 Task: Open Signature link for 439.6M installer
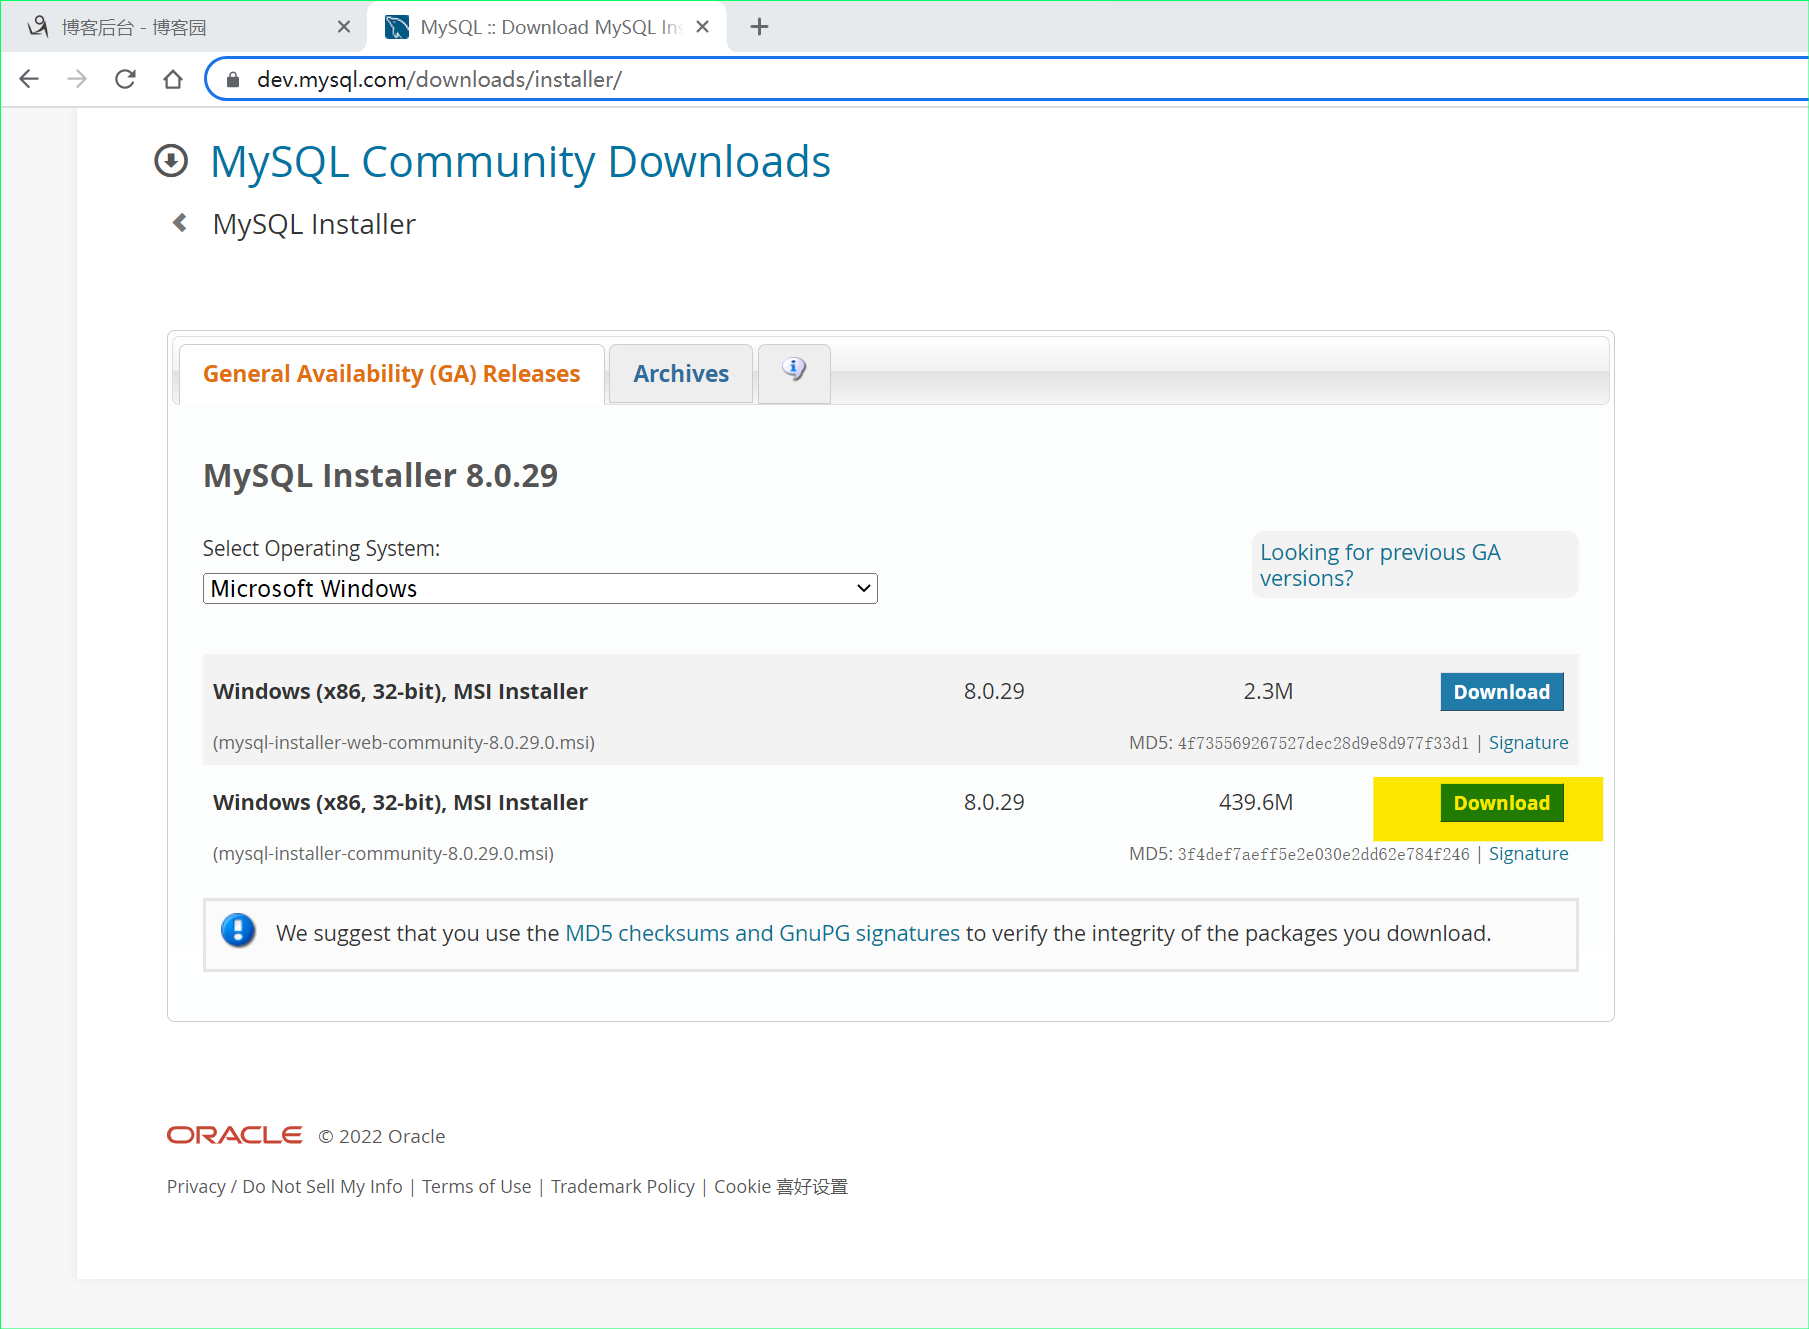pyautogui.click(x=1528, y=854)
